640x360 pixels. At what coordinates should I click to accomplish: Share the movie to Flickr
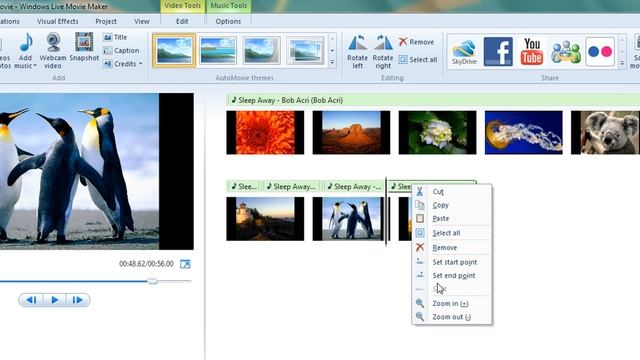coord(600,51)
